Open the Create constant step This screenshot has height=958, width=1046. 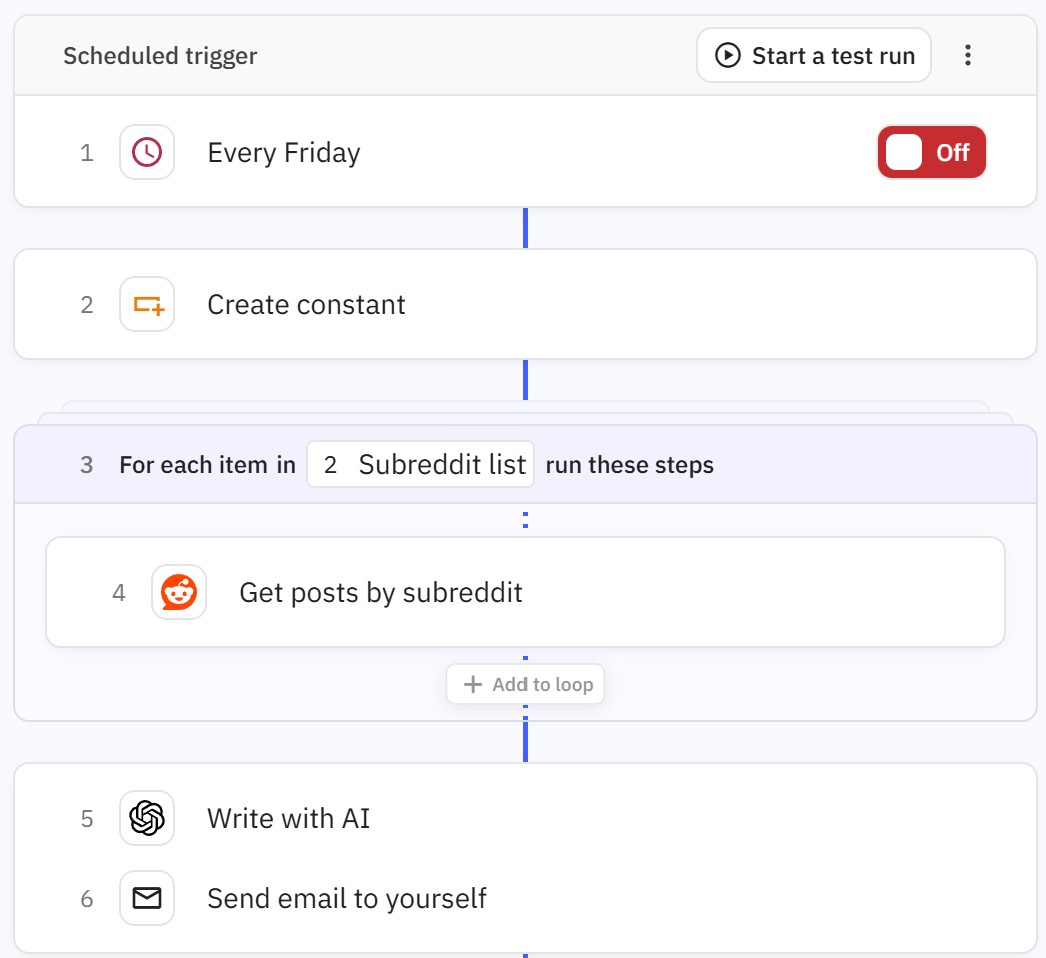pos(306,304)
